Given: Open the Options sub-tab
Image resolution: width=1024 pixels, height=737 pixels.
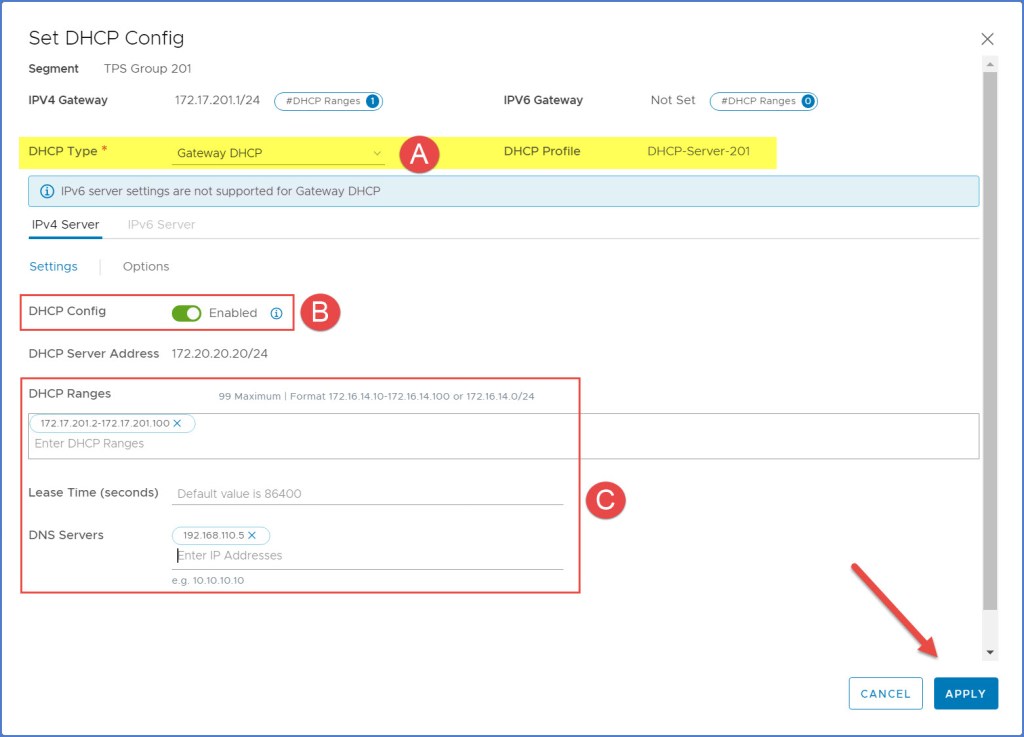Looking at the screenshot, I should click(x=146, y=267).
